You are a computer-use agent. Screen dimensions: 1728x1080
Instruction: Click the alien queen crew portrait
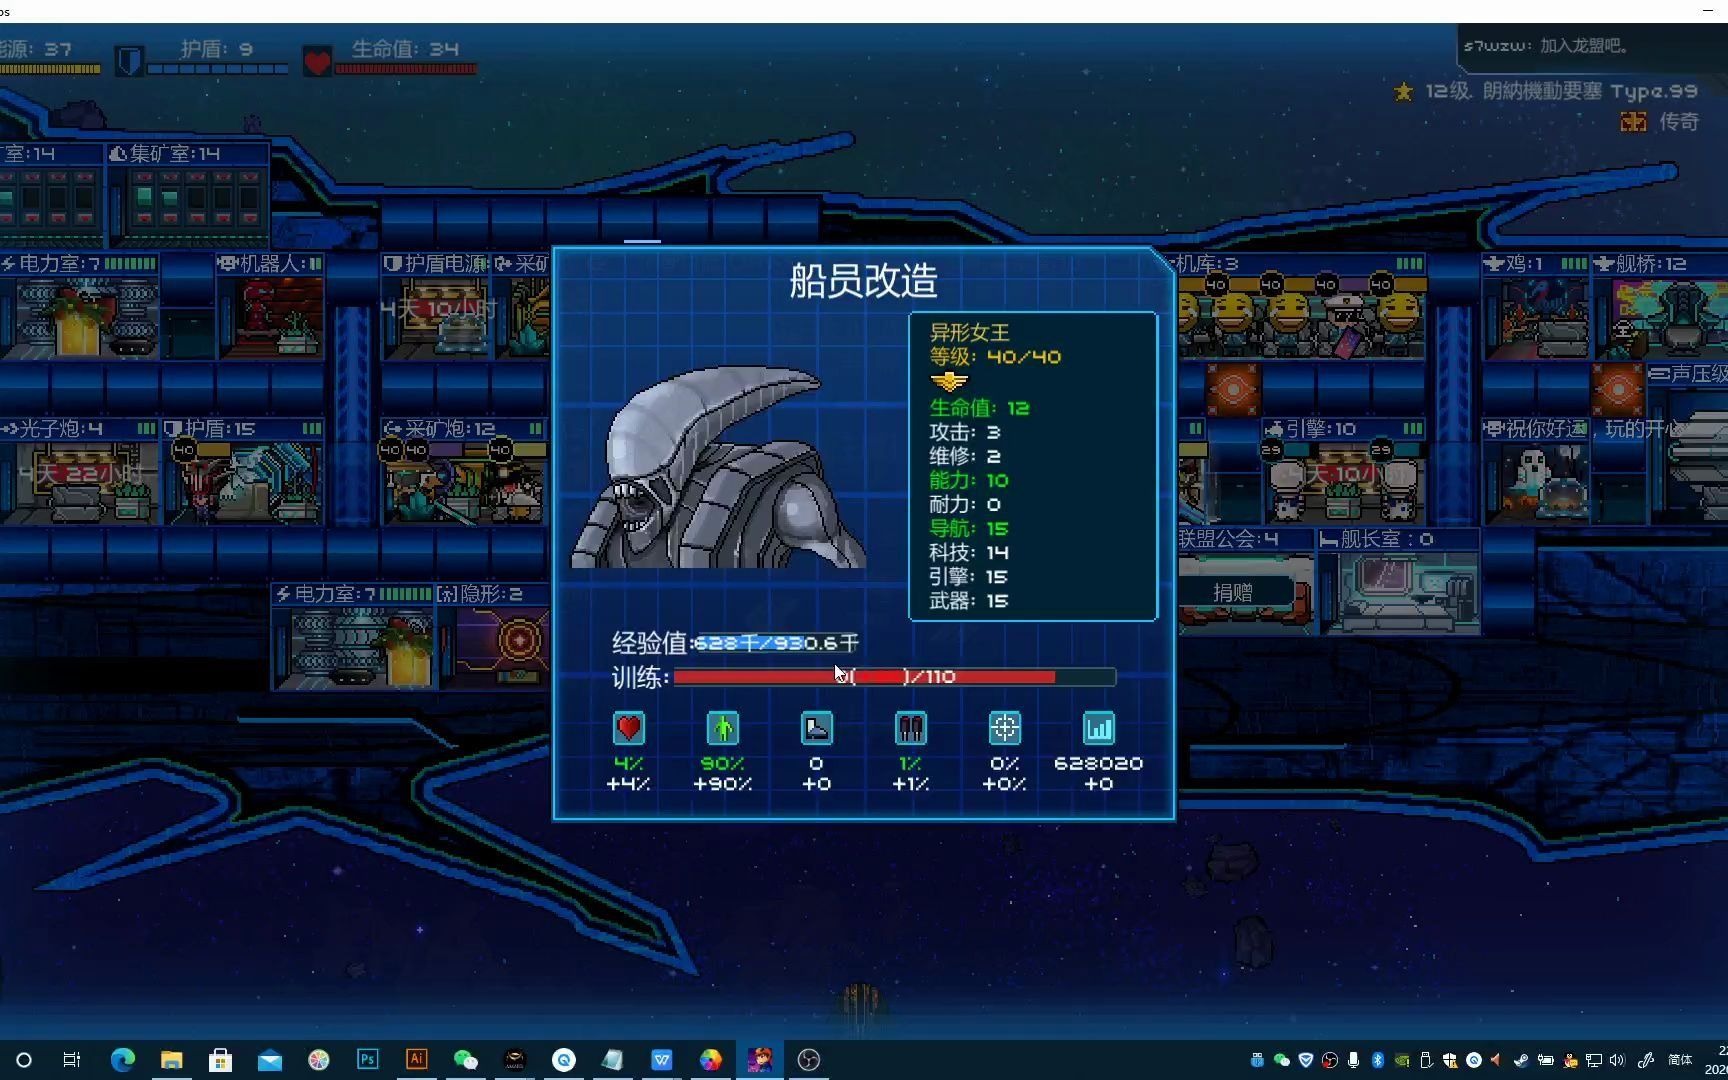(718, 468)
